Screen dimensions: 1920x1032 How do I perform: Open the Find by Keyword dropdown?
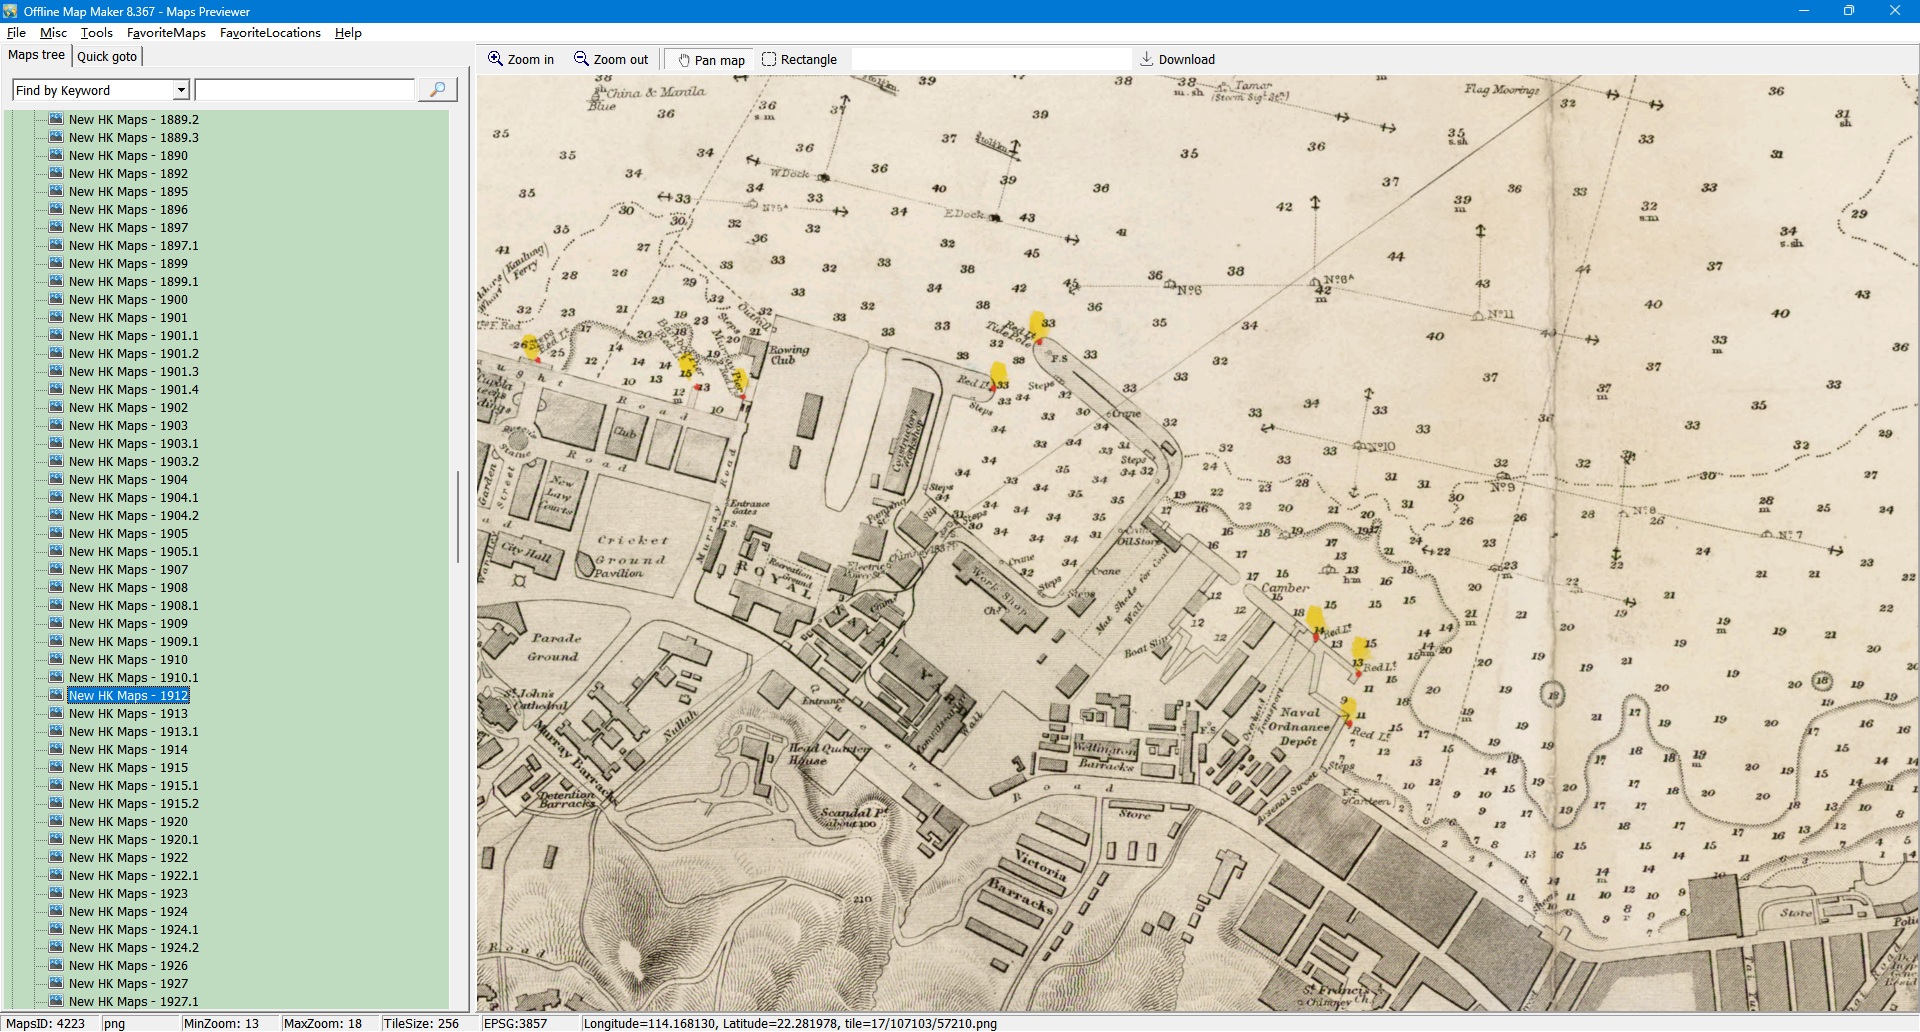tap(181, 90)
